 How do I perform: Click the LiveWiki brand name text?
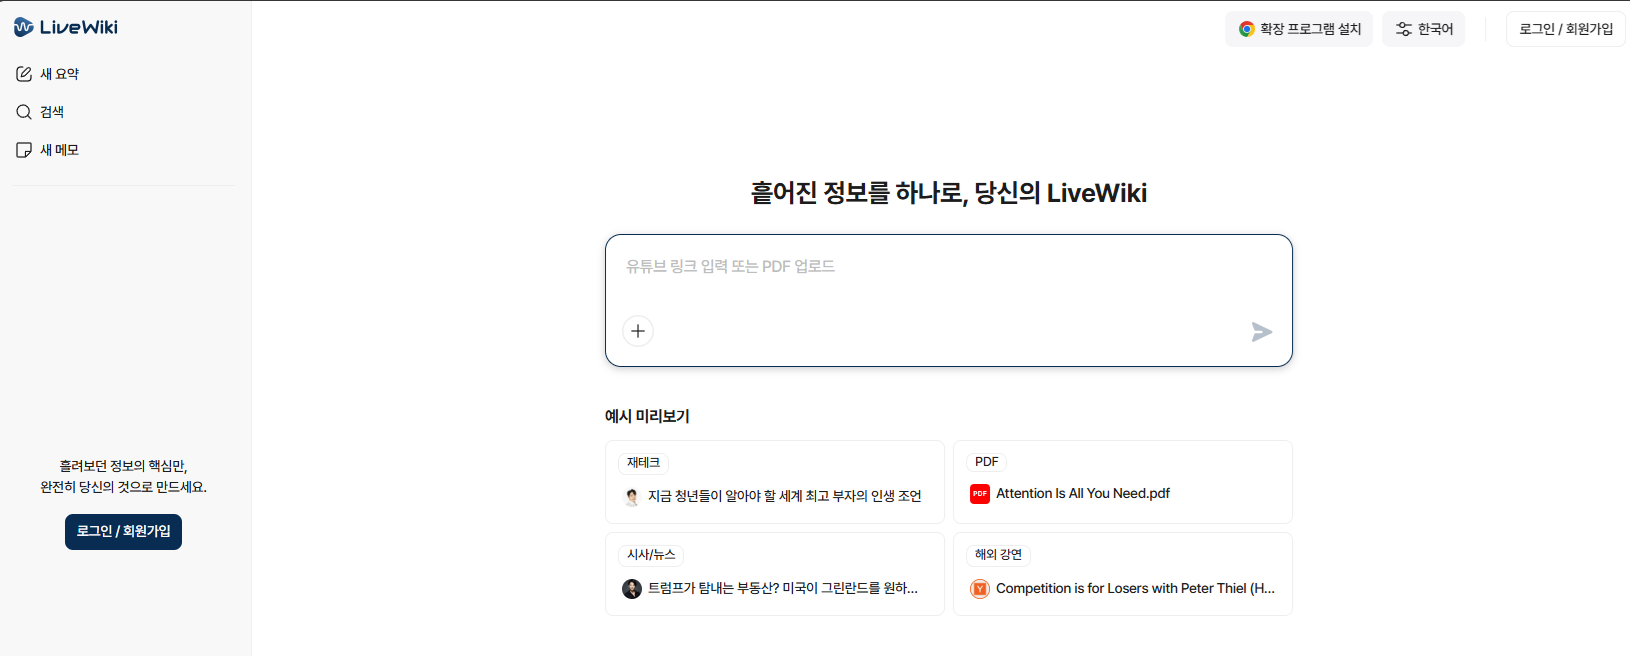pos(79,27)
